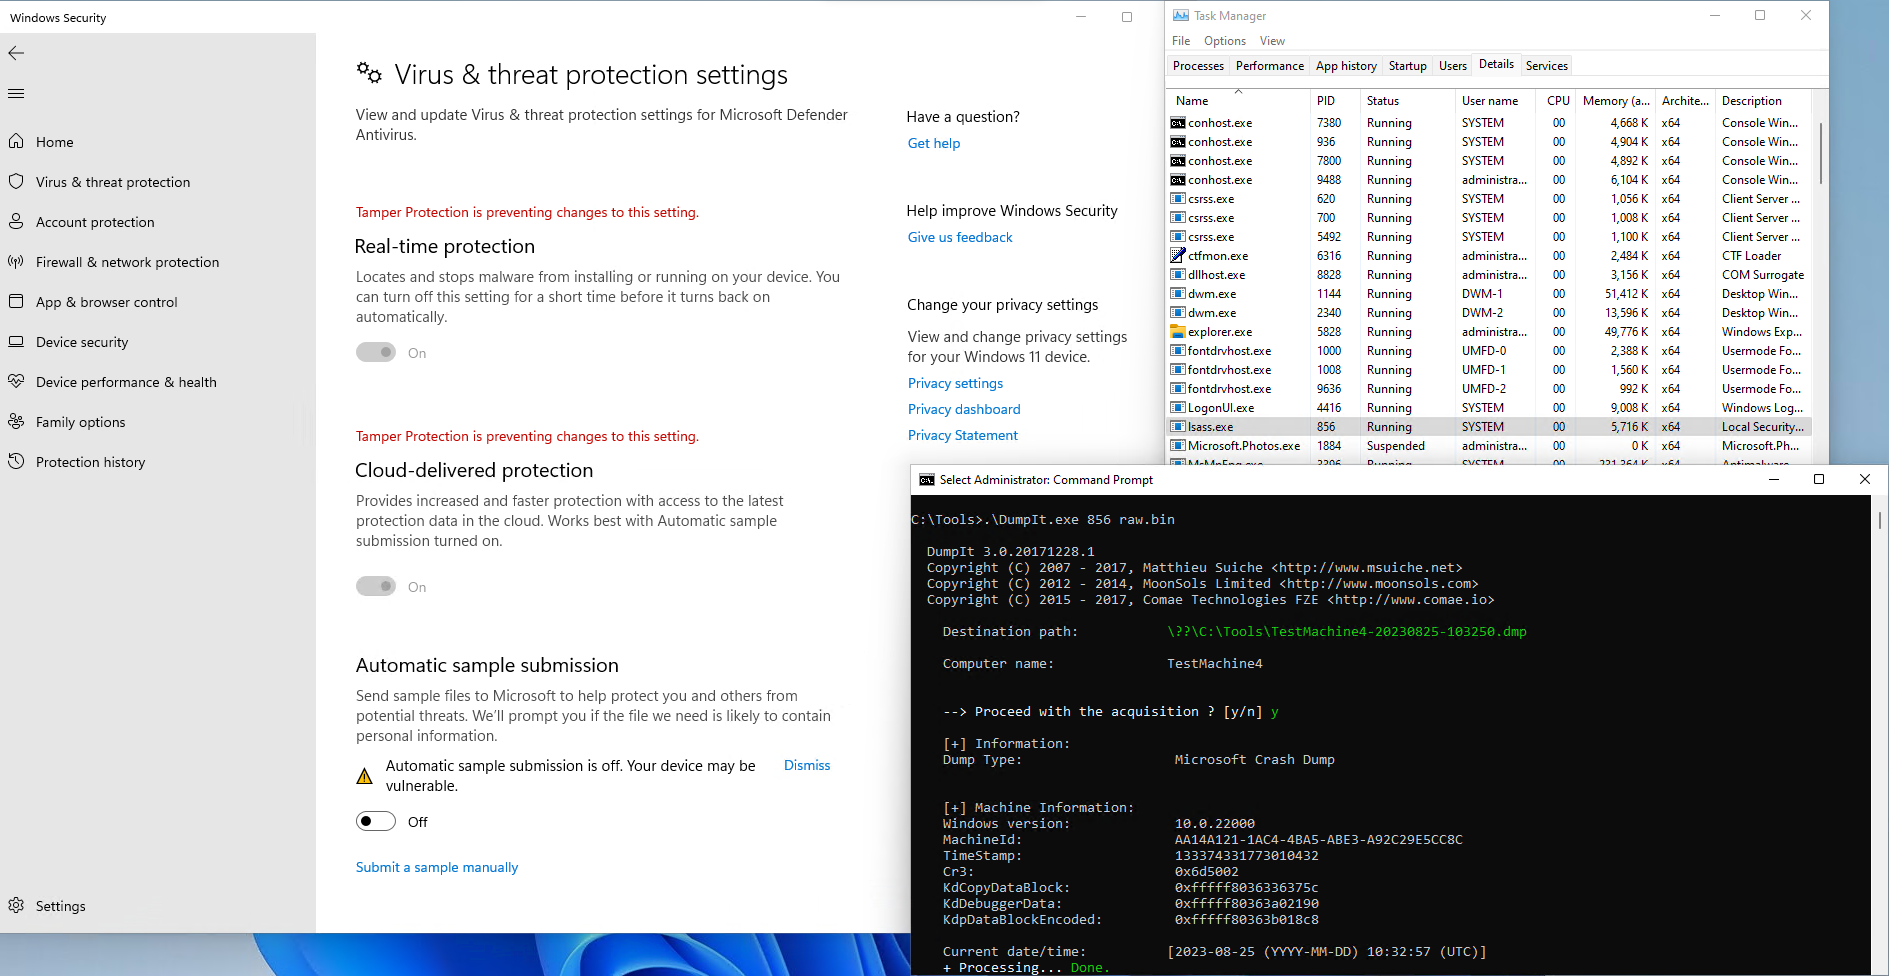Click the Task Manager vertical scrollbar
This screenshot has height=976, width=1889.
[1820, 152]
